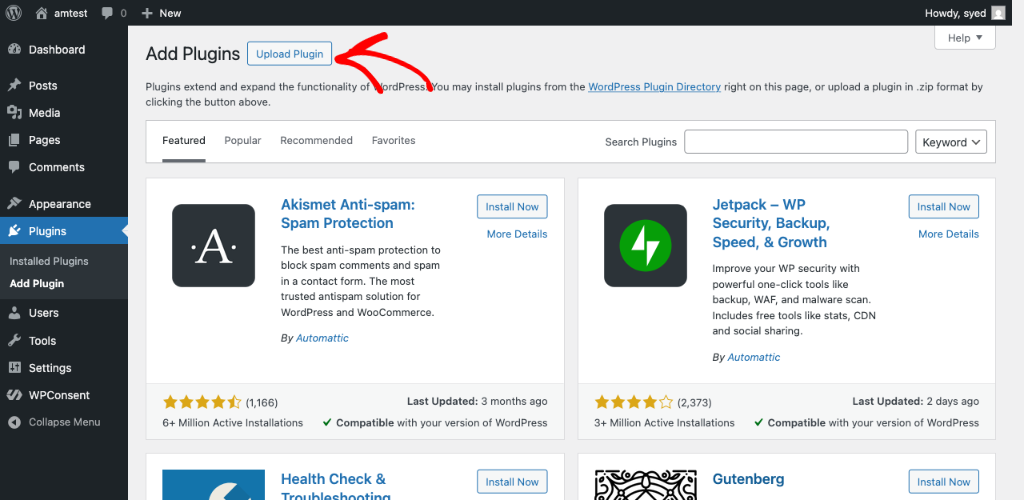The height and width of the screenshot is (500, 1024).
Task: Open the Keyword search type dropdown
Action: tap(951, 142)
